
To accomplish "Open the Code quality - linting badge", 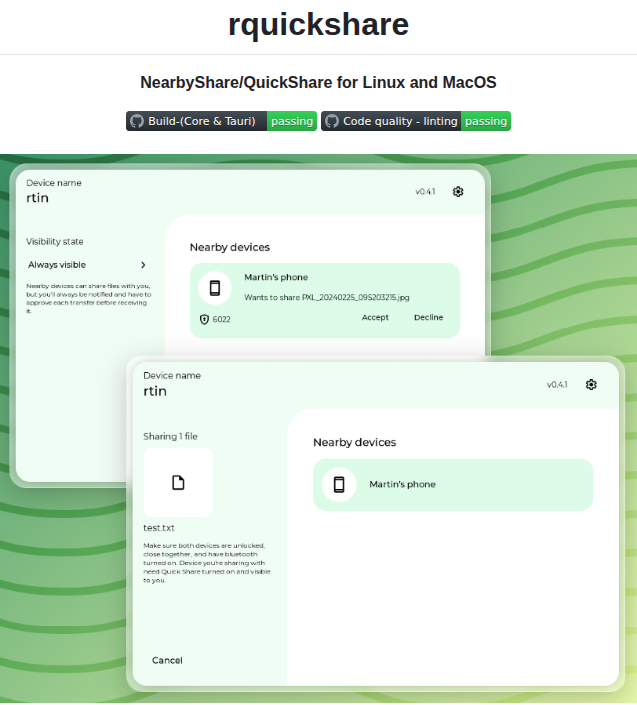I will [416, 121].
